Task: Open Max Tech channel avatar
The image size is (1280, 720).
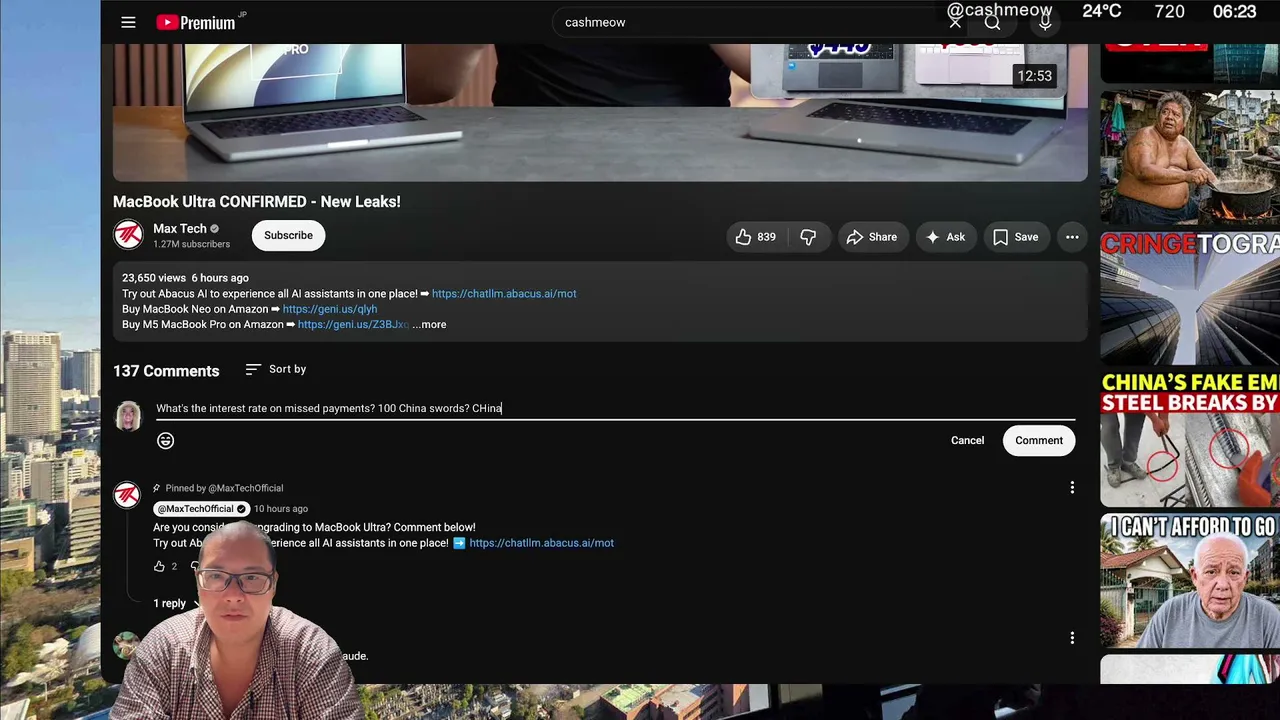Action: pos(128,235)
